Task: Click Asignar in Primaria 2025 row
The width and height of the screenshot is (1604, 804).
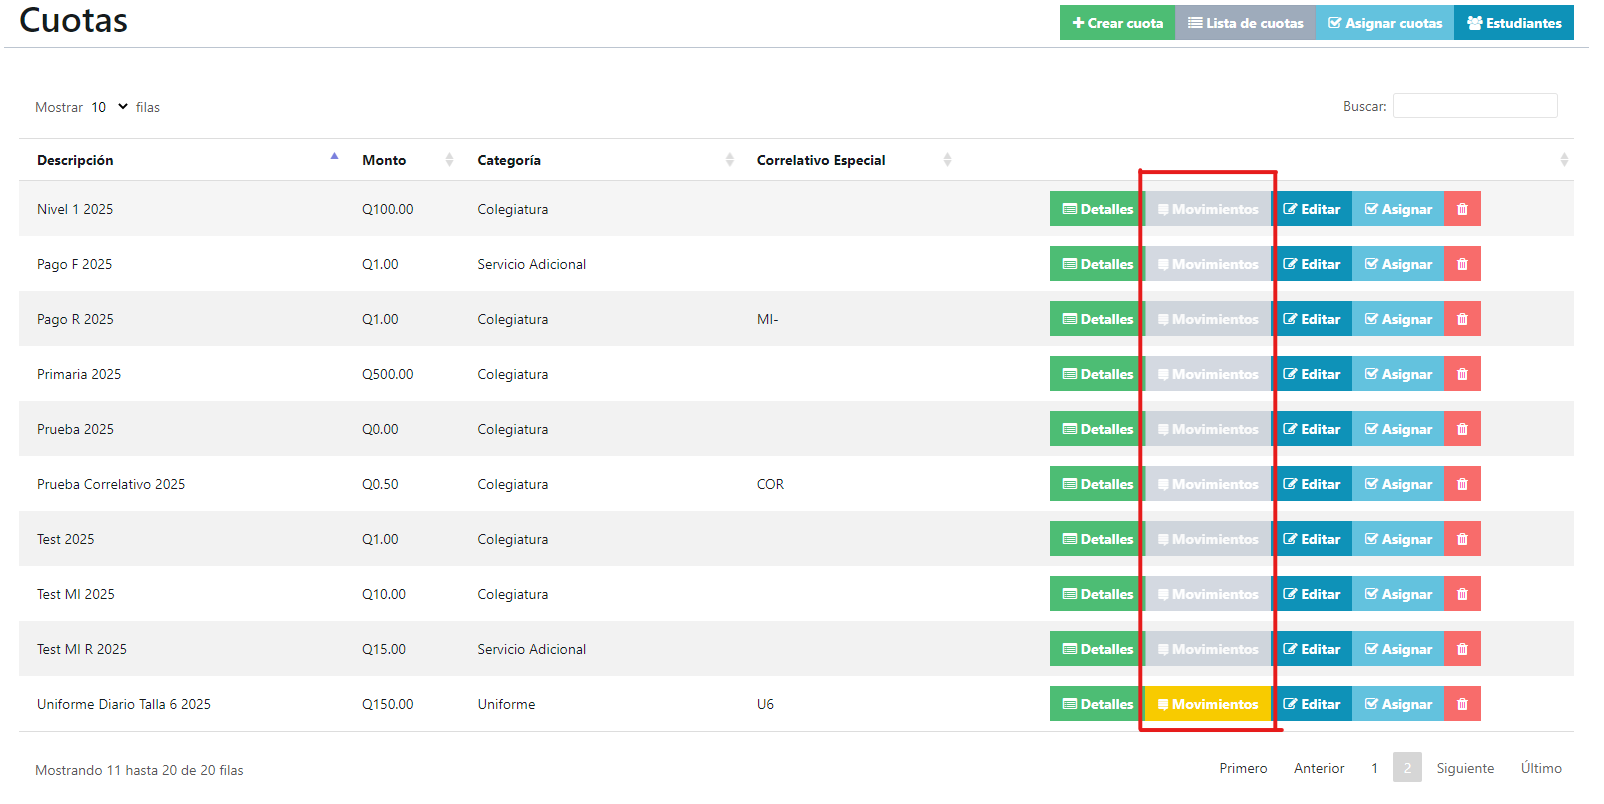Action: pos(1398,374)
